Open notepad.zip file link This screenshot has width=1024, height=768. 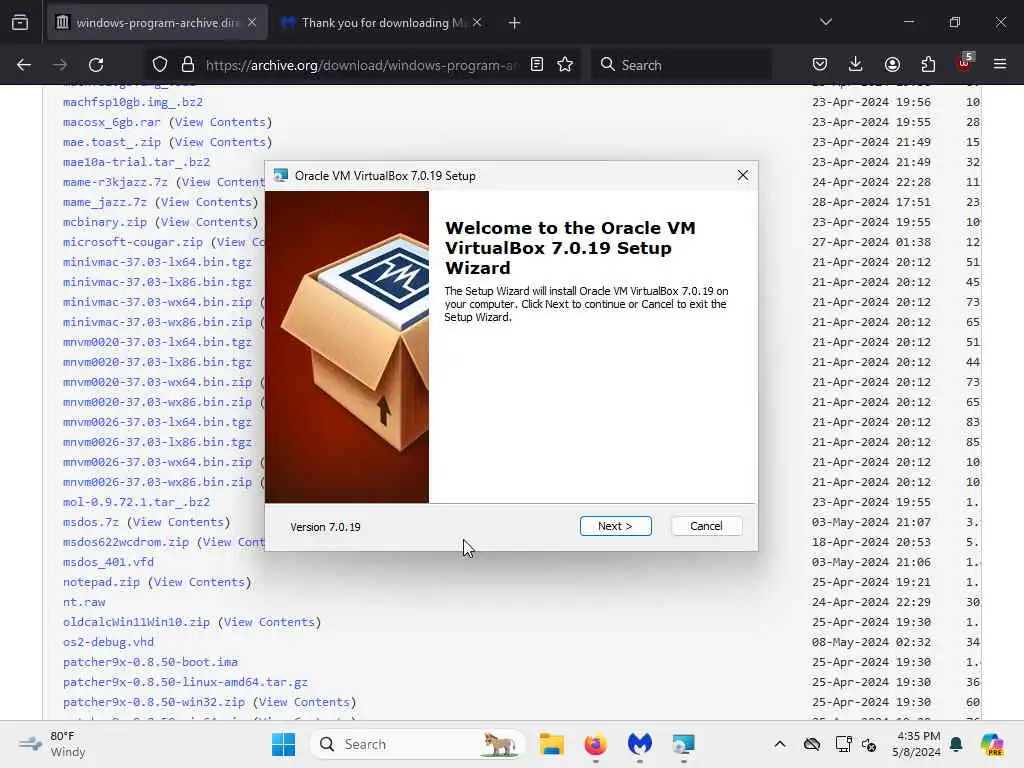[101, 582]
